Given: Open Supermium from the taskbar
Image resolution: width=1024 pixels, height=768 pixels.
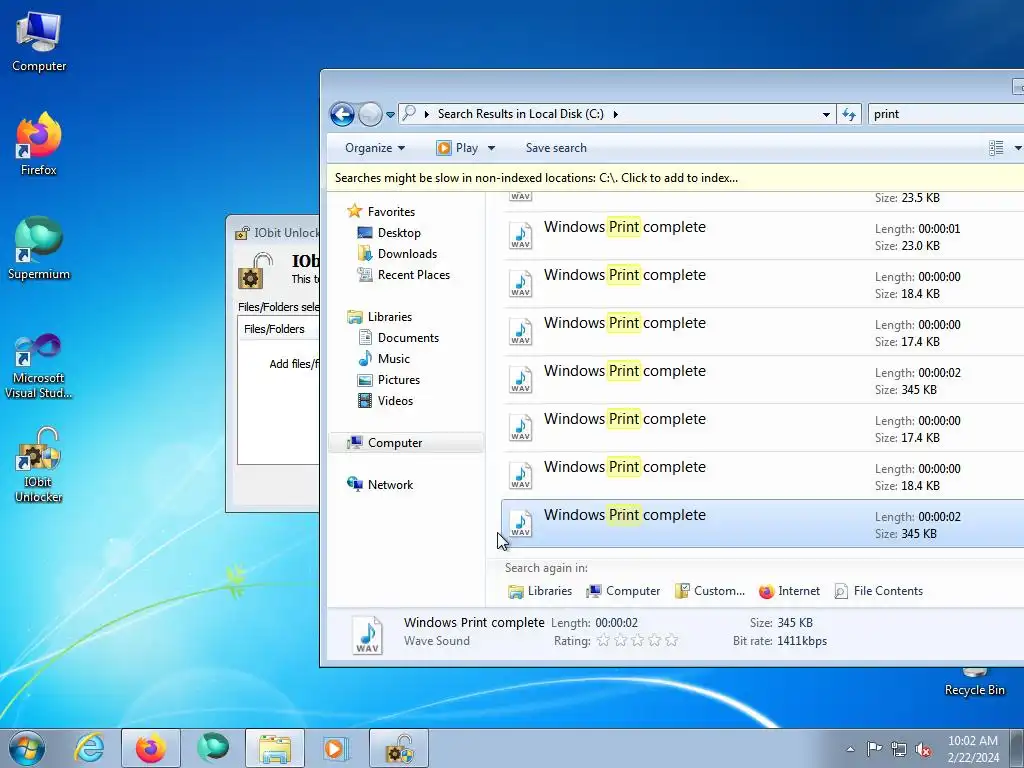Looking at the screenshot, I should coord(213,748).
